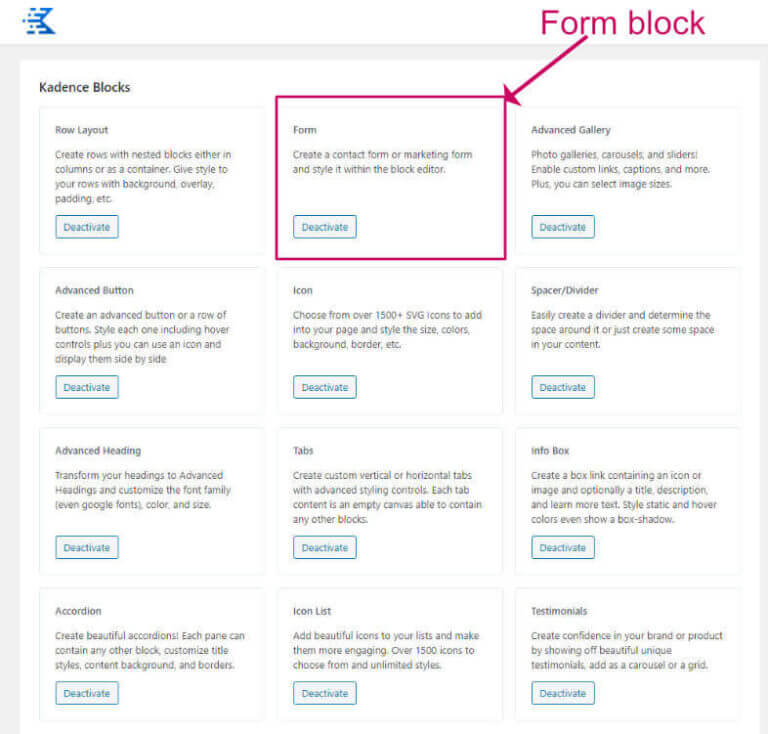Click the Form block title
Screen dimensions: 768x734
pyautogui.click(x=304, y=130)
